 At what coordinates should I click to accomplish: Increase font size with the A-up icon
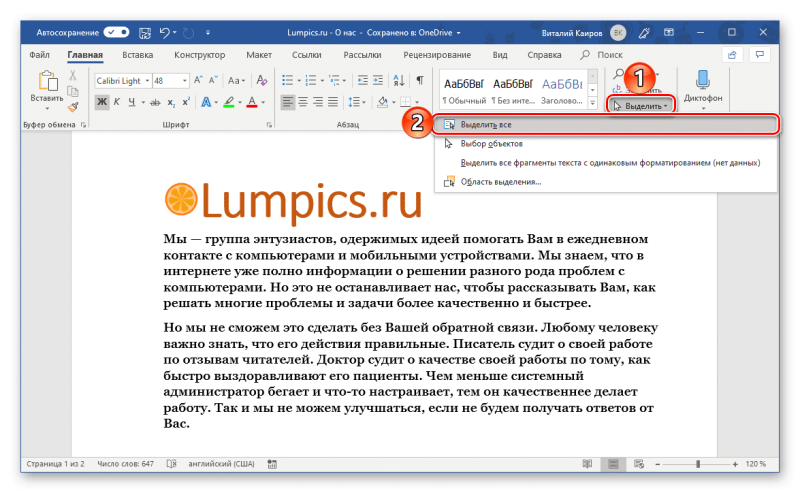198,80
